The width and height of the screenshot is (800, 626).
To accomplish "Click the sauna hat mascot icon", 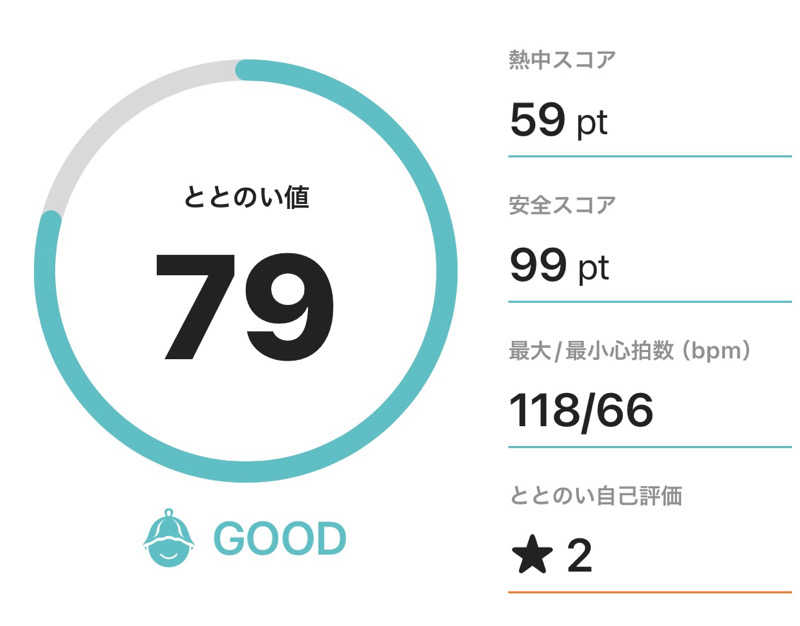I will 168,538.
